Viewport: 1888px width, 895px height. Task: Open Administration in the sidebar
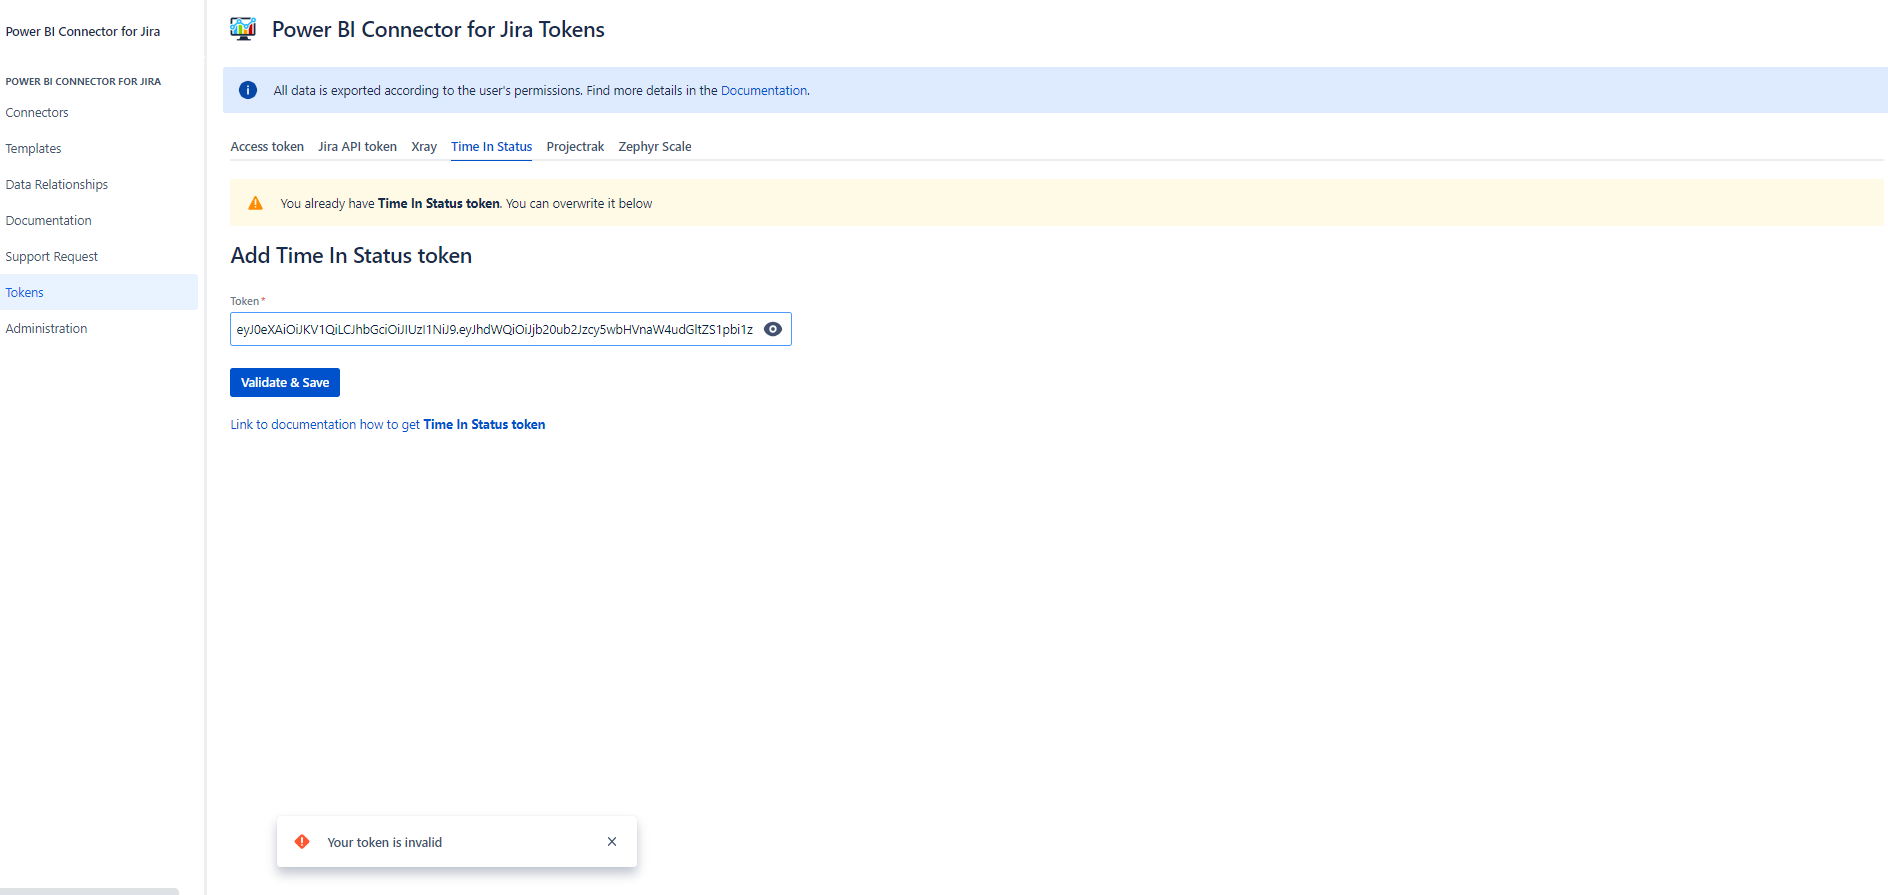[x=46, y=328]
